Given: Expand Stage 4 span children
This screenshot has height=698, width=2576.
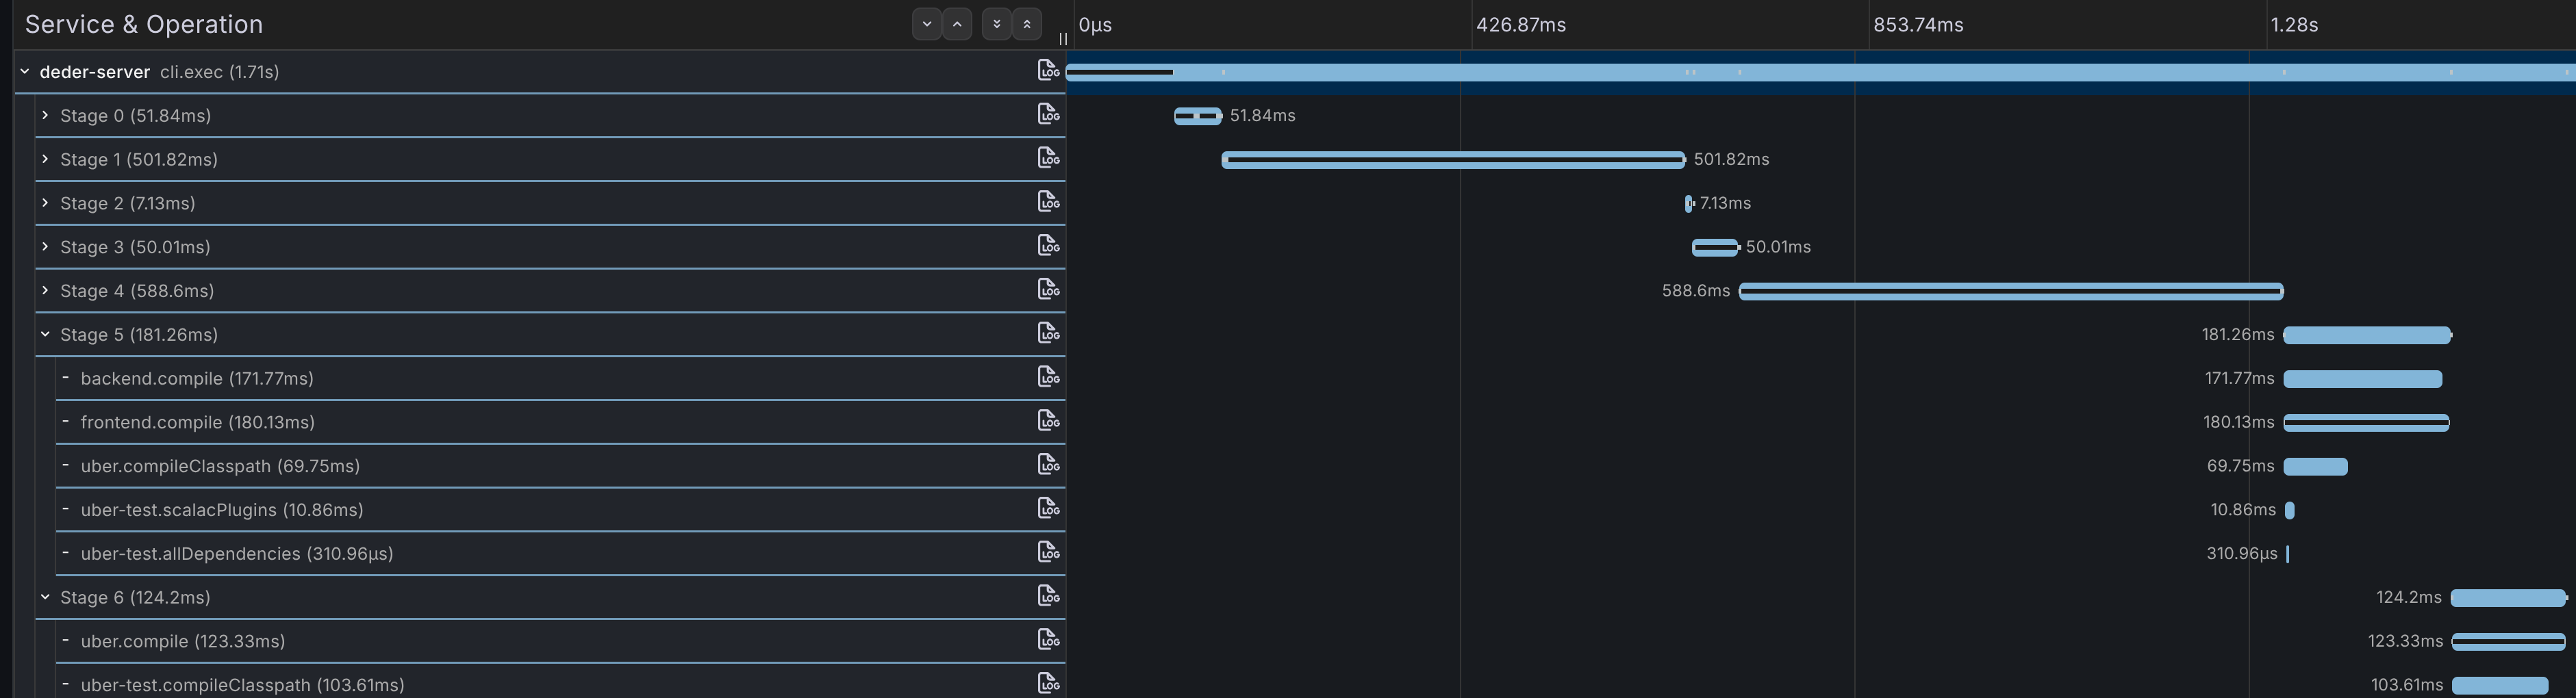Looking at the screenshot, I should click(x=45, y=290).
